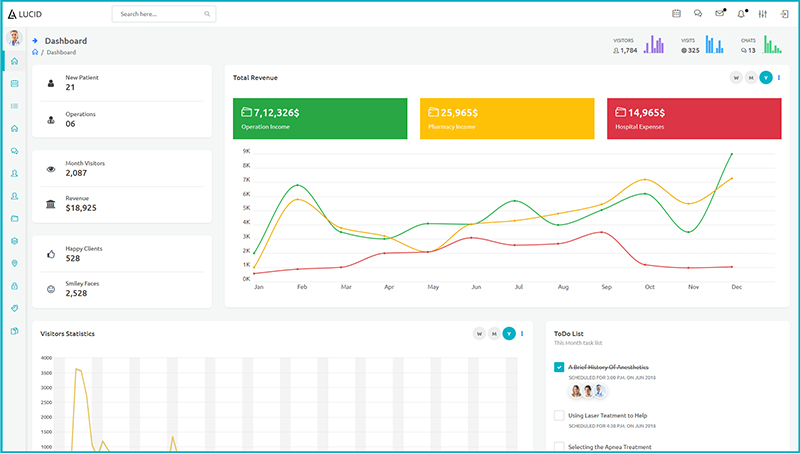
Task: Click inside the 'Search here...' field
Action: tap(160, 14)
